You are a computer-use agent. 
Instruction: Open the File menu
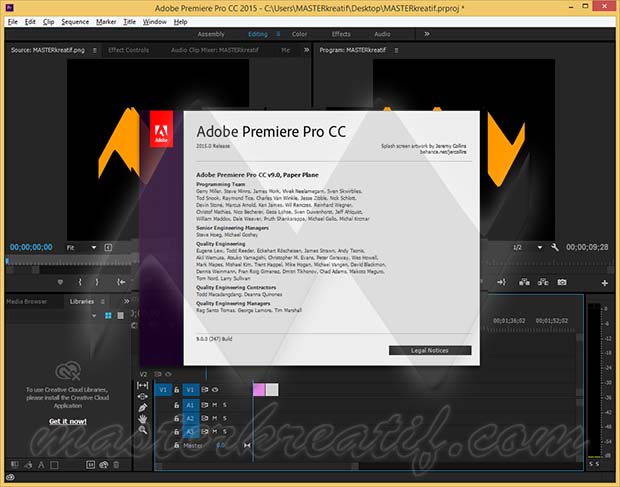coord(13,22)
